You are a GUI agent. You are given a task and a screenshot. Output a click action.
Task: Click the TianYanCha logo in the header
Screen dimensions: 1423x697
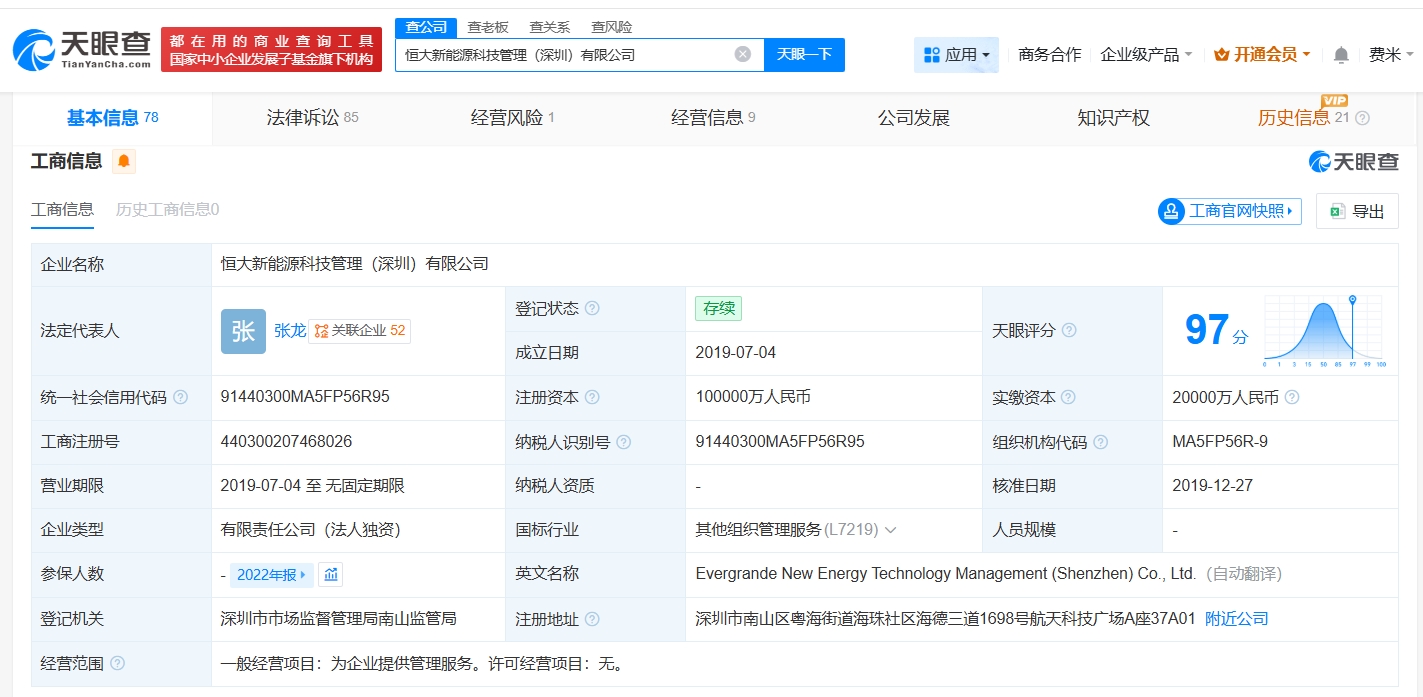click(x=82, y=49)
